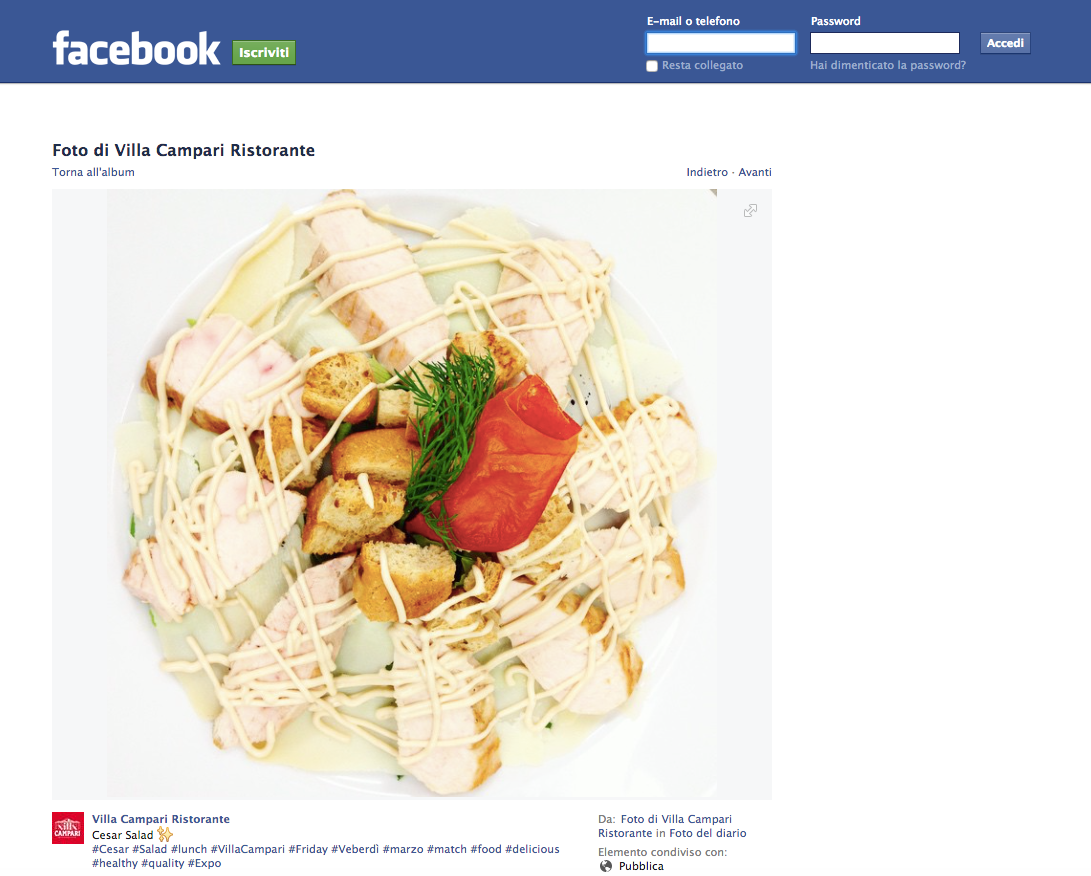Open Hai dimenticato la password link

(888, 65)
